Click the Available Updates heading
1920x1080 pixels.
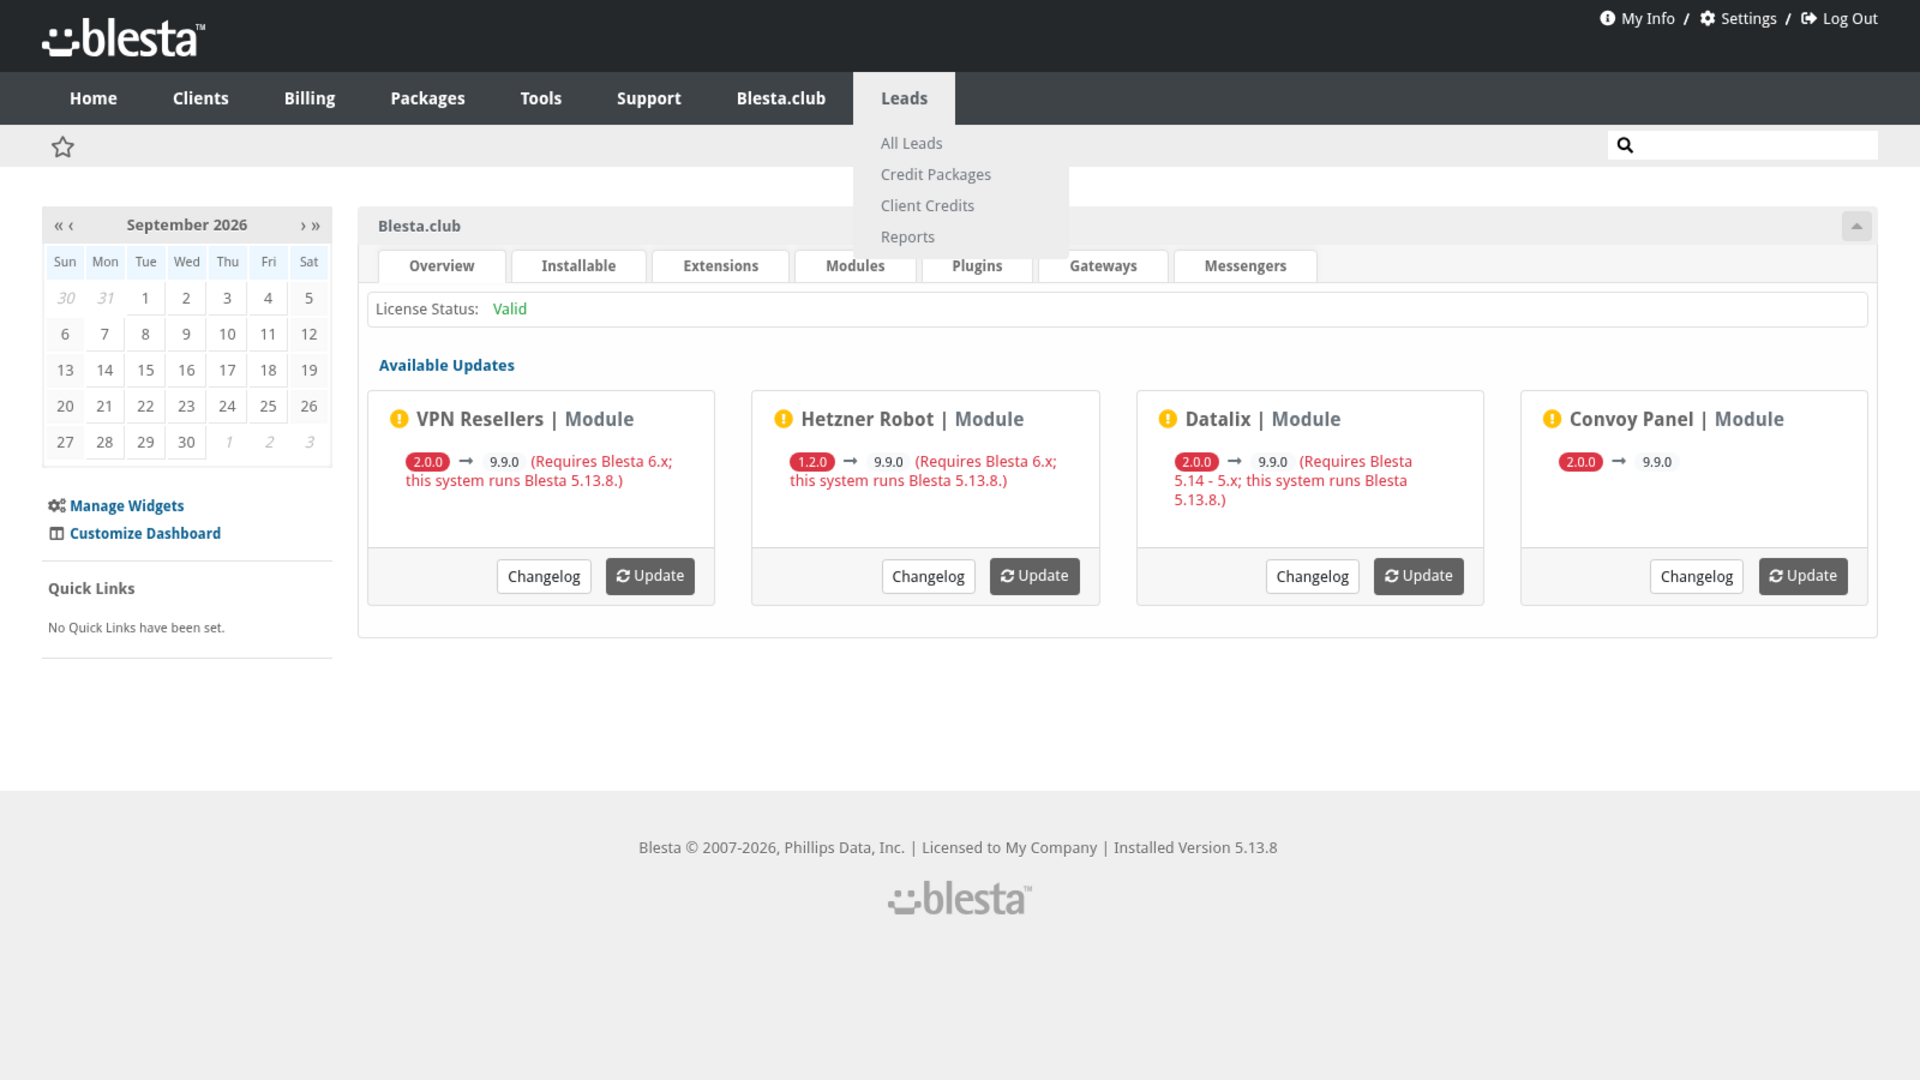(x=446, y=366)
